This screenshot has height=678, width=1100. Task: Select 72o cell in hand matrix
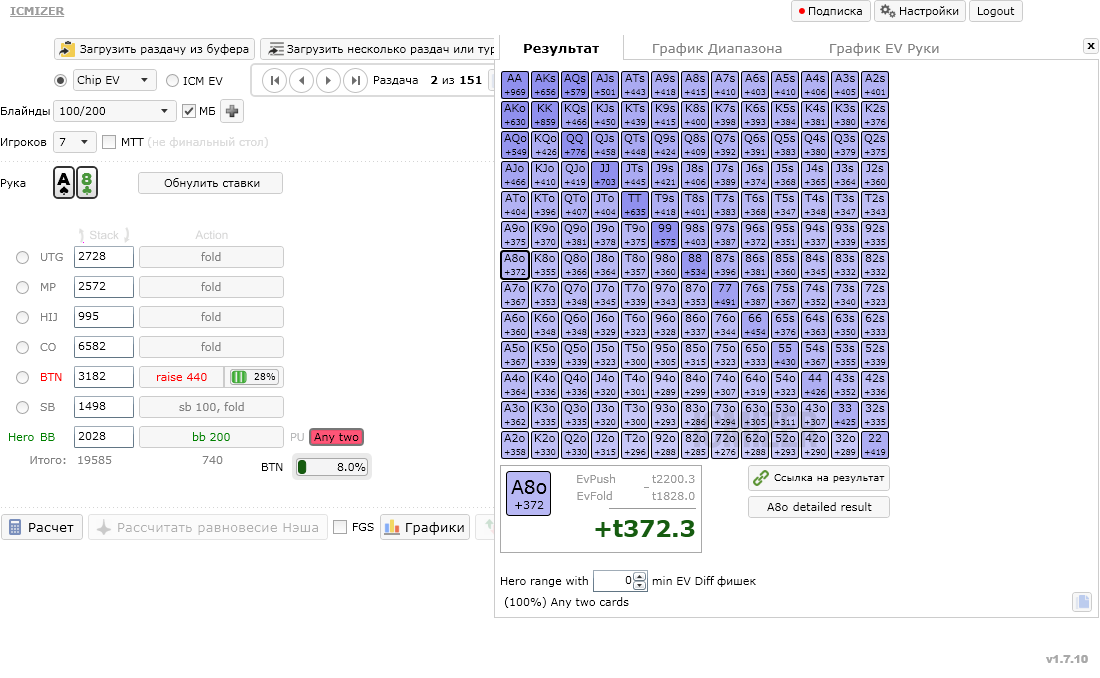point(725,444)
